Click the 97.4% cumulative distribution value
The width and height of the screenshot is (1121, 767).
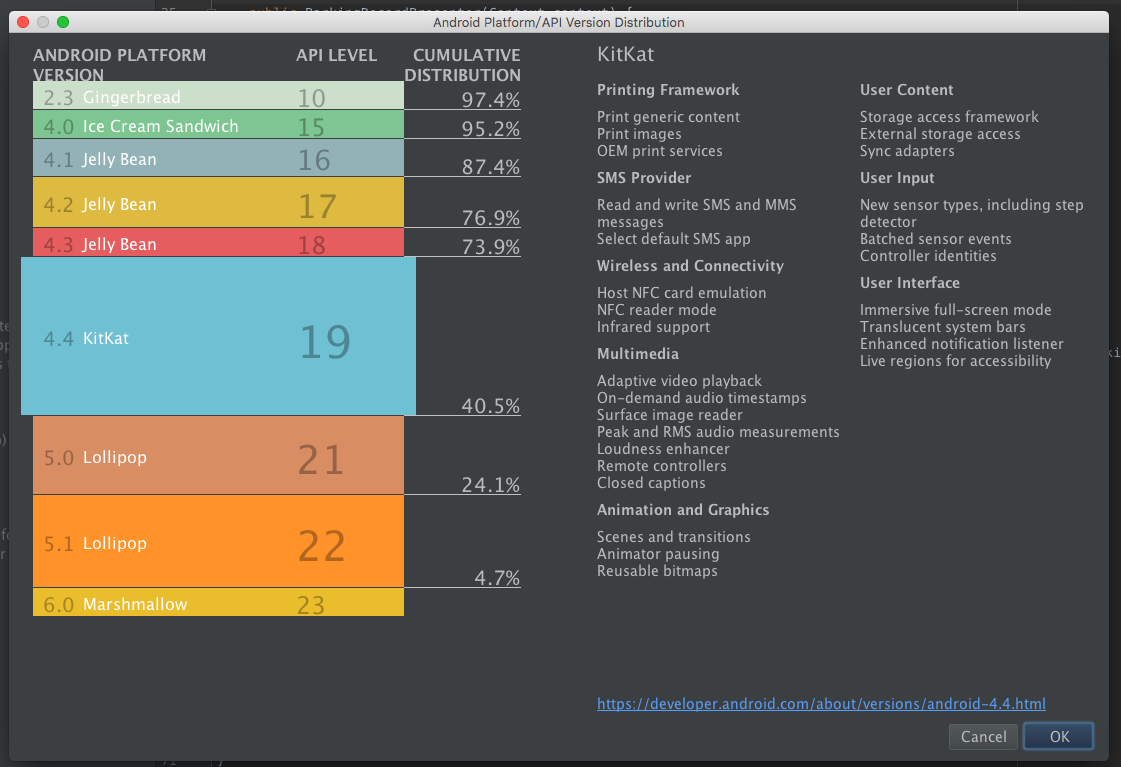pyautogui.click(x=490, y=100)
